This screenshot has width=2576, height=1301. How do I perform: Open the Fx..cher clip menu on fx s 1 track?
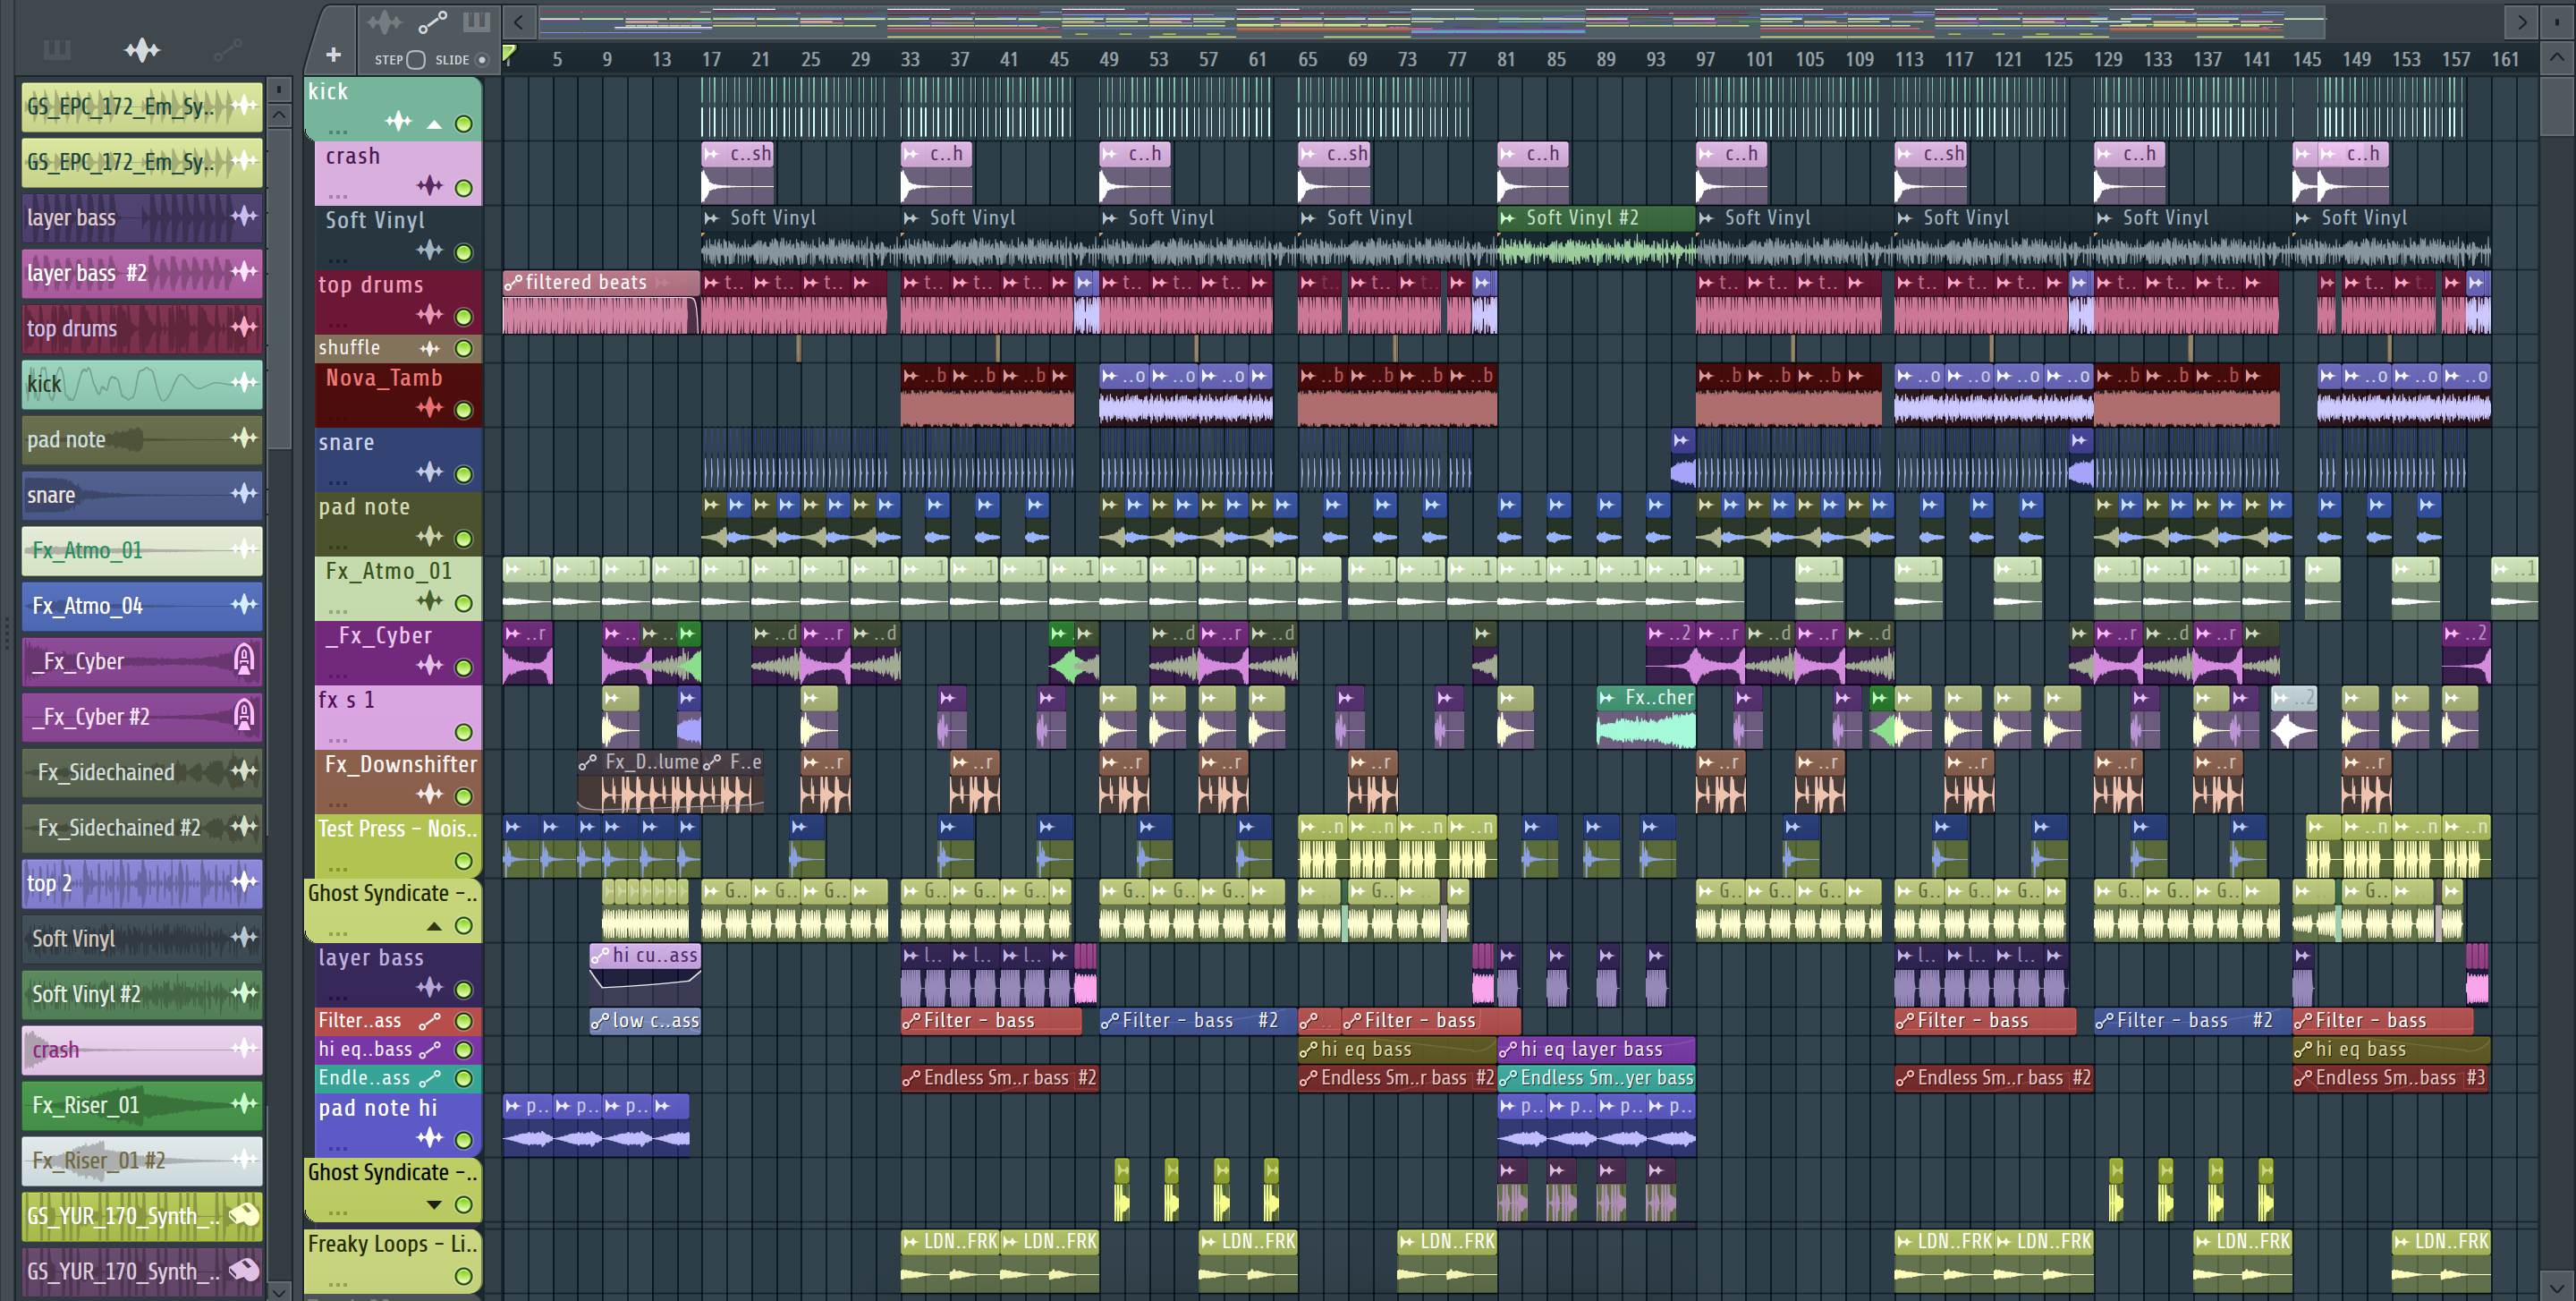(x=1607, y=698)
